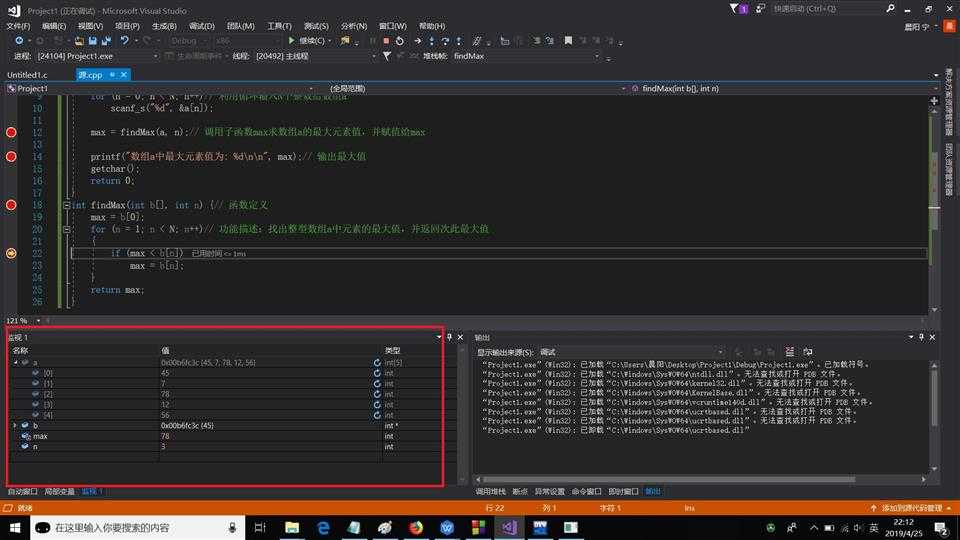Open the 文件(F) menu
The image size is (960, 540).
pos(18,26)
